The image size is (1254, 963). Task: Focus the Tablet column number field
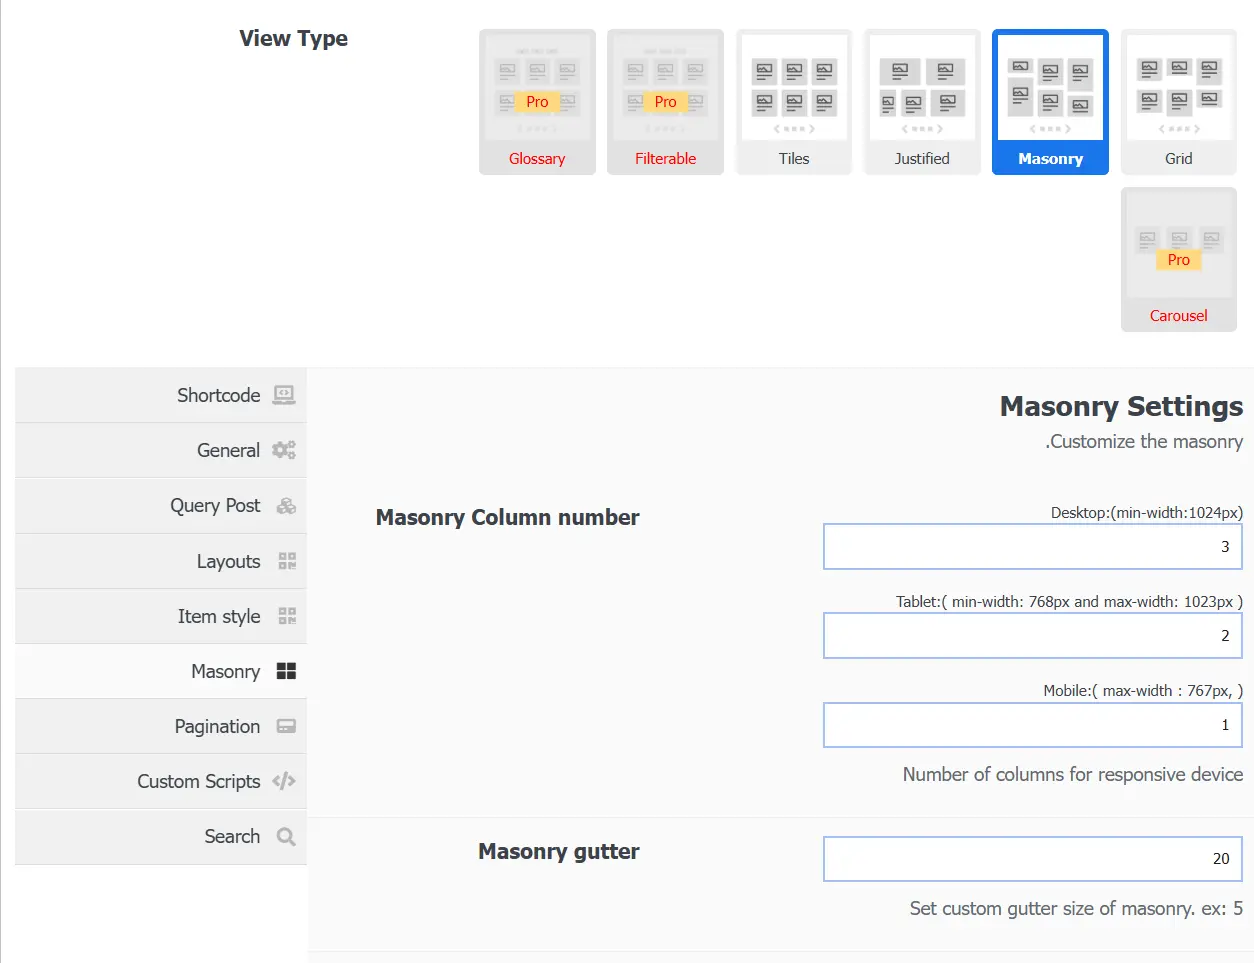click(1033, 636)
